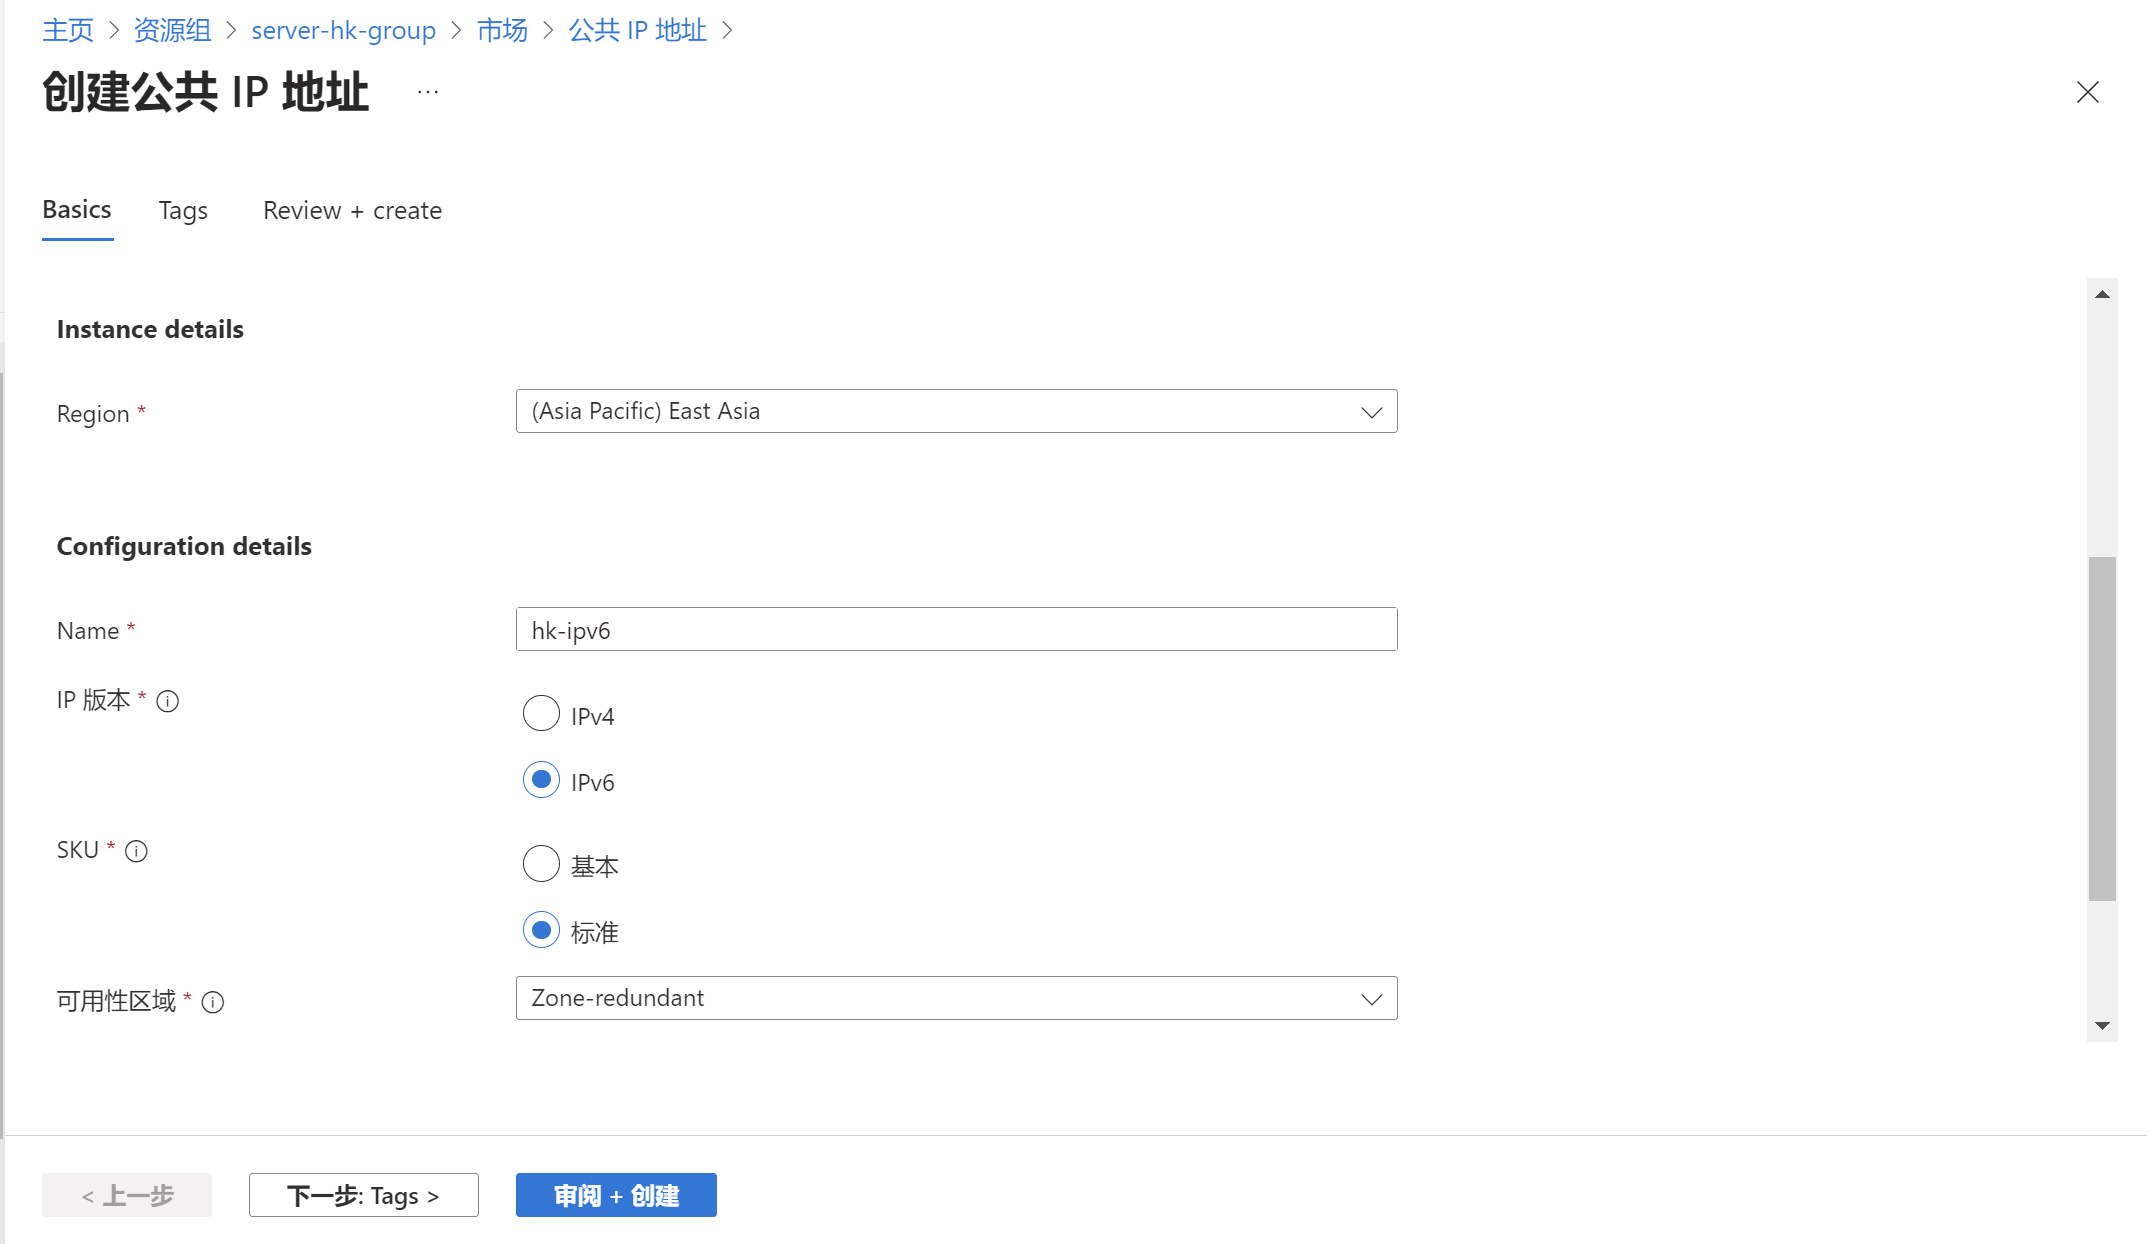Choose the 基本 SKU option

tap(541, 864)
